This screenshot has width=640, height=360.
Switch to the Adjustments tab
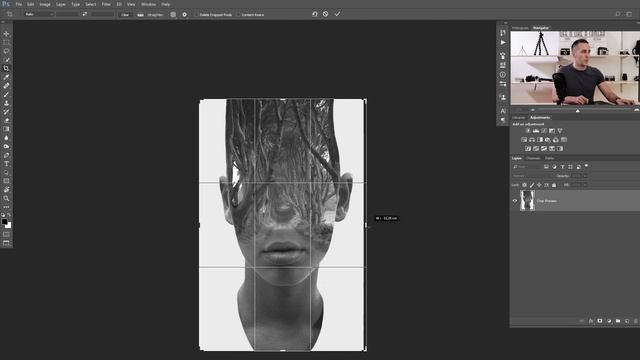point(540,118)
